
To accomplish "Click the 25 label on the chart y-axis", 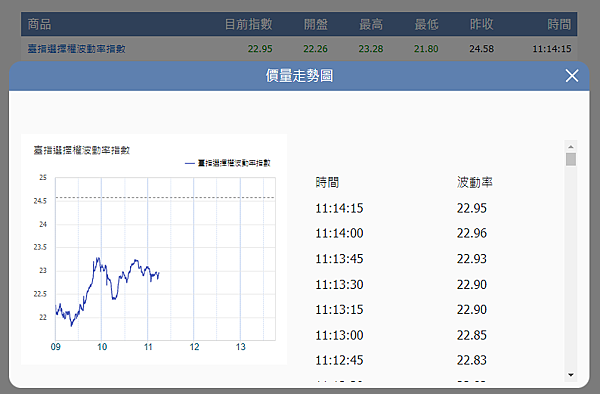I will tap(43, 177).
